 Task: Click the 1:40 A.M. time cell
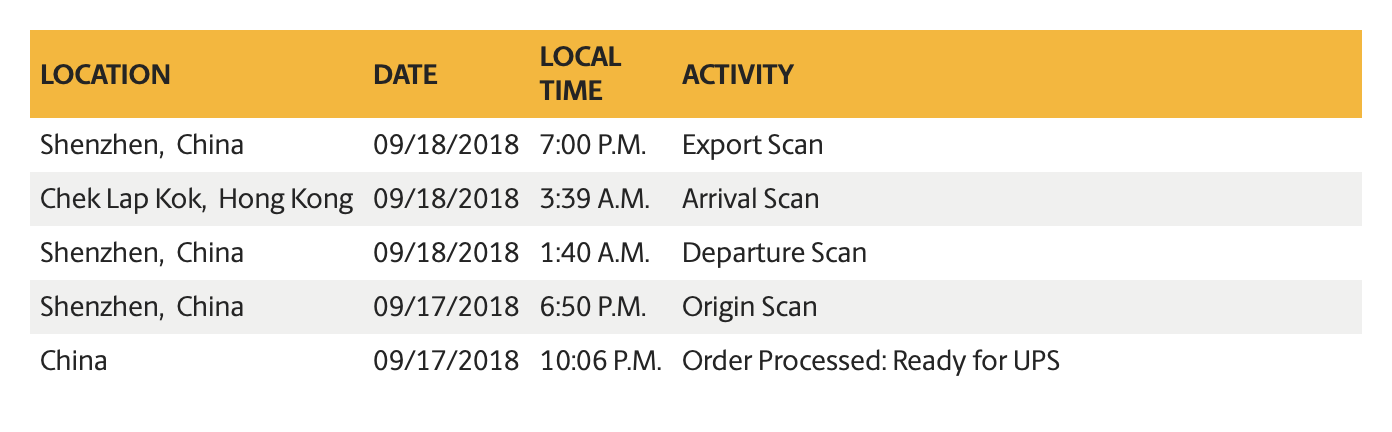[x=594, y=252]
